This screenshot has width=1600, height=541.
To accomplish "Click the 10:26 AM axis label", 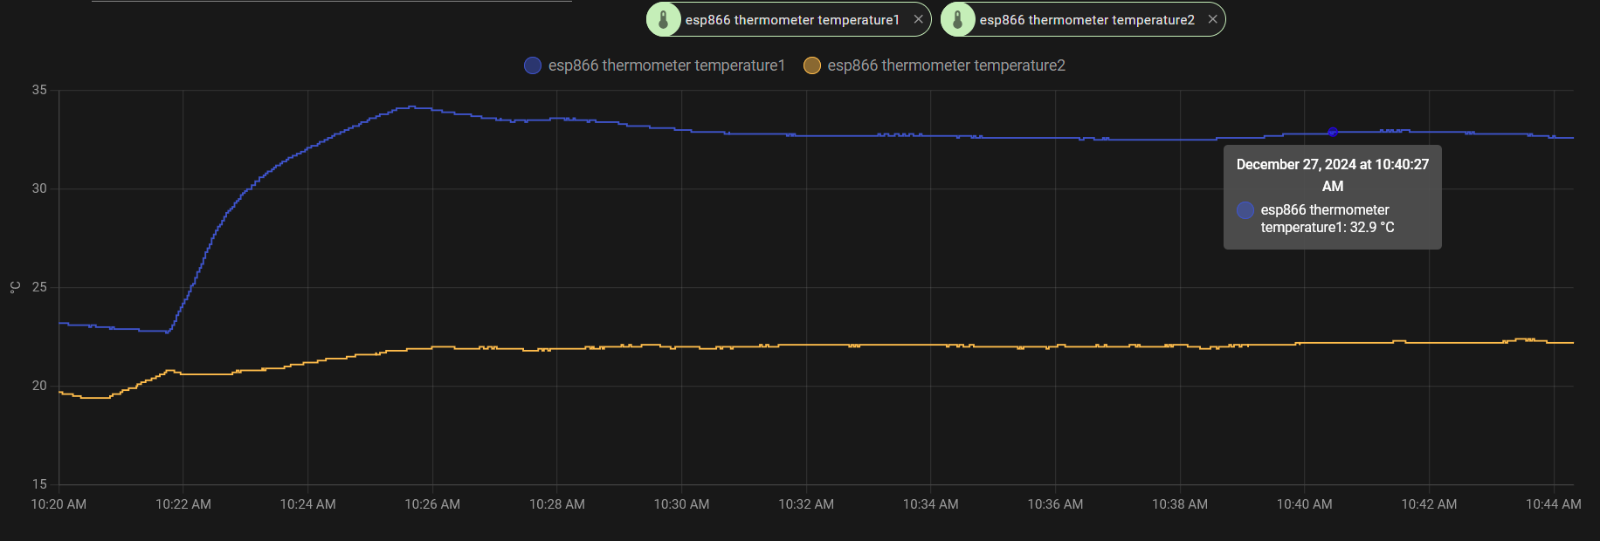I will tap(432, 504).
